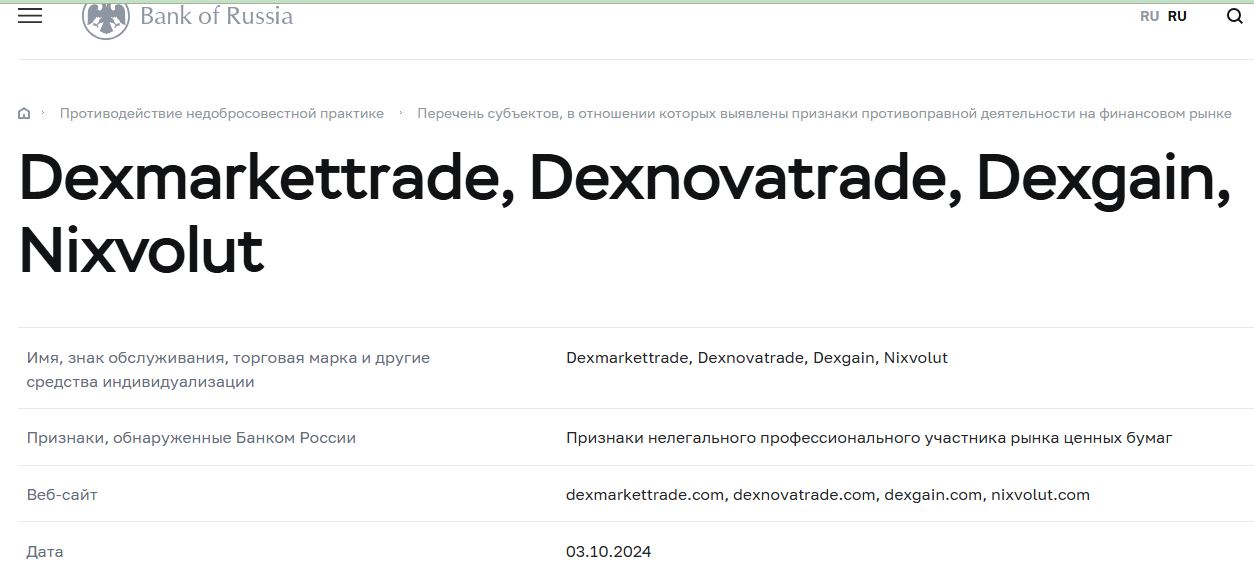Toggle the language switcher in the header
The width and height of the screenshot is (1254, 578).
[x=1162, y=16]
